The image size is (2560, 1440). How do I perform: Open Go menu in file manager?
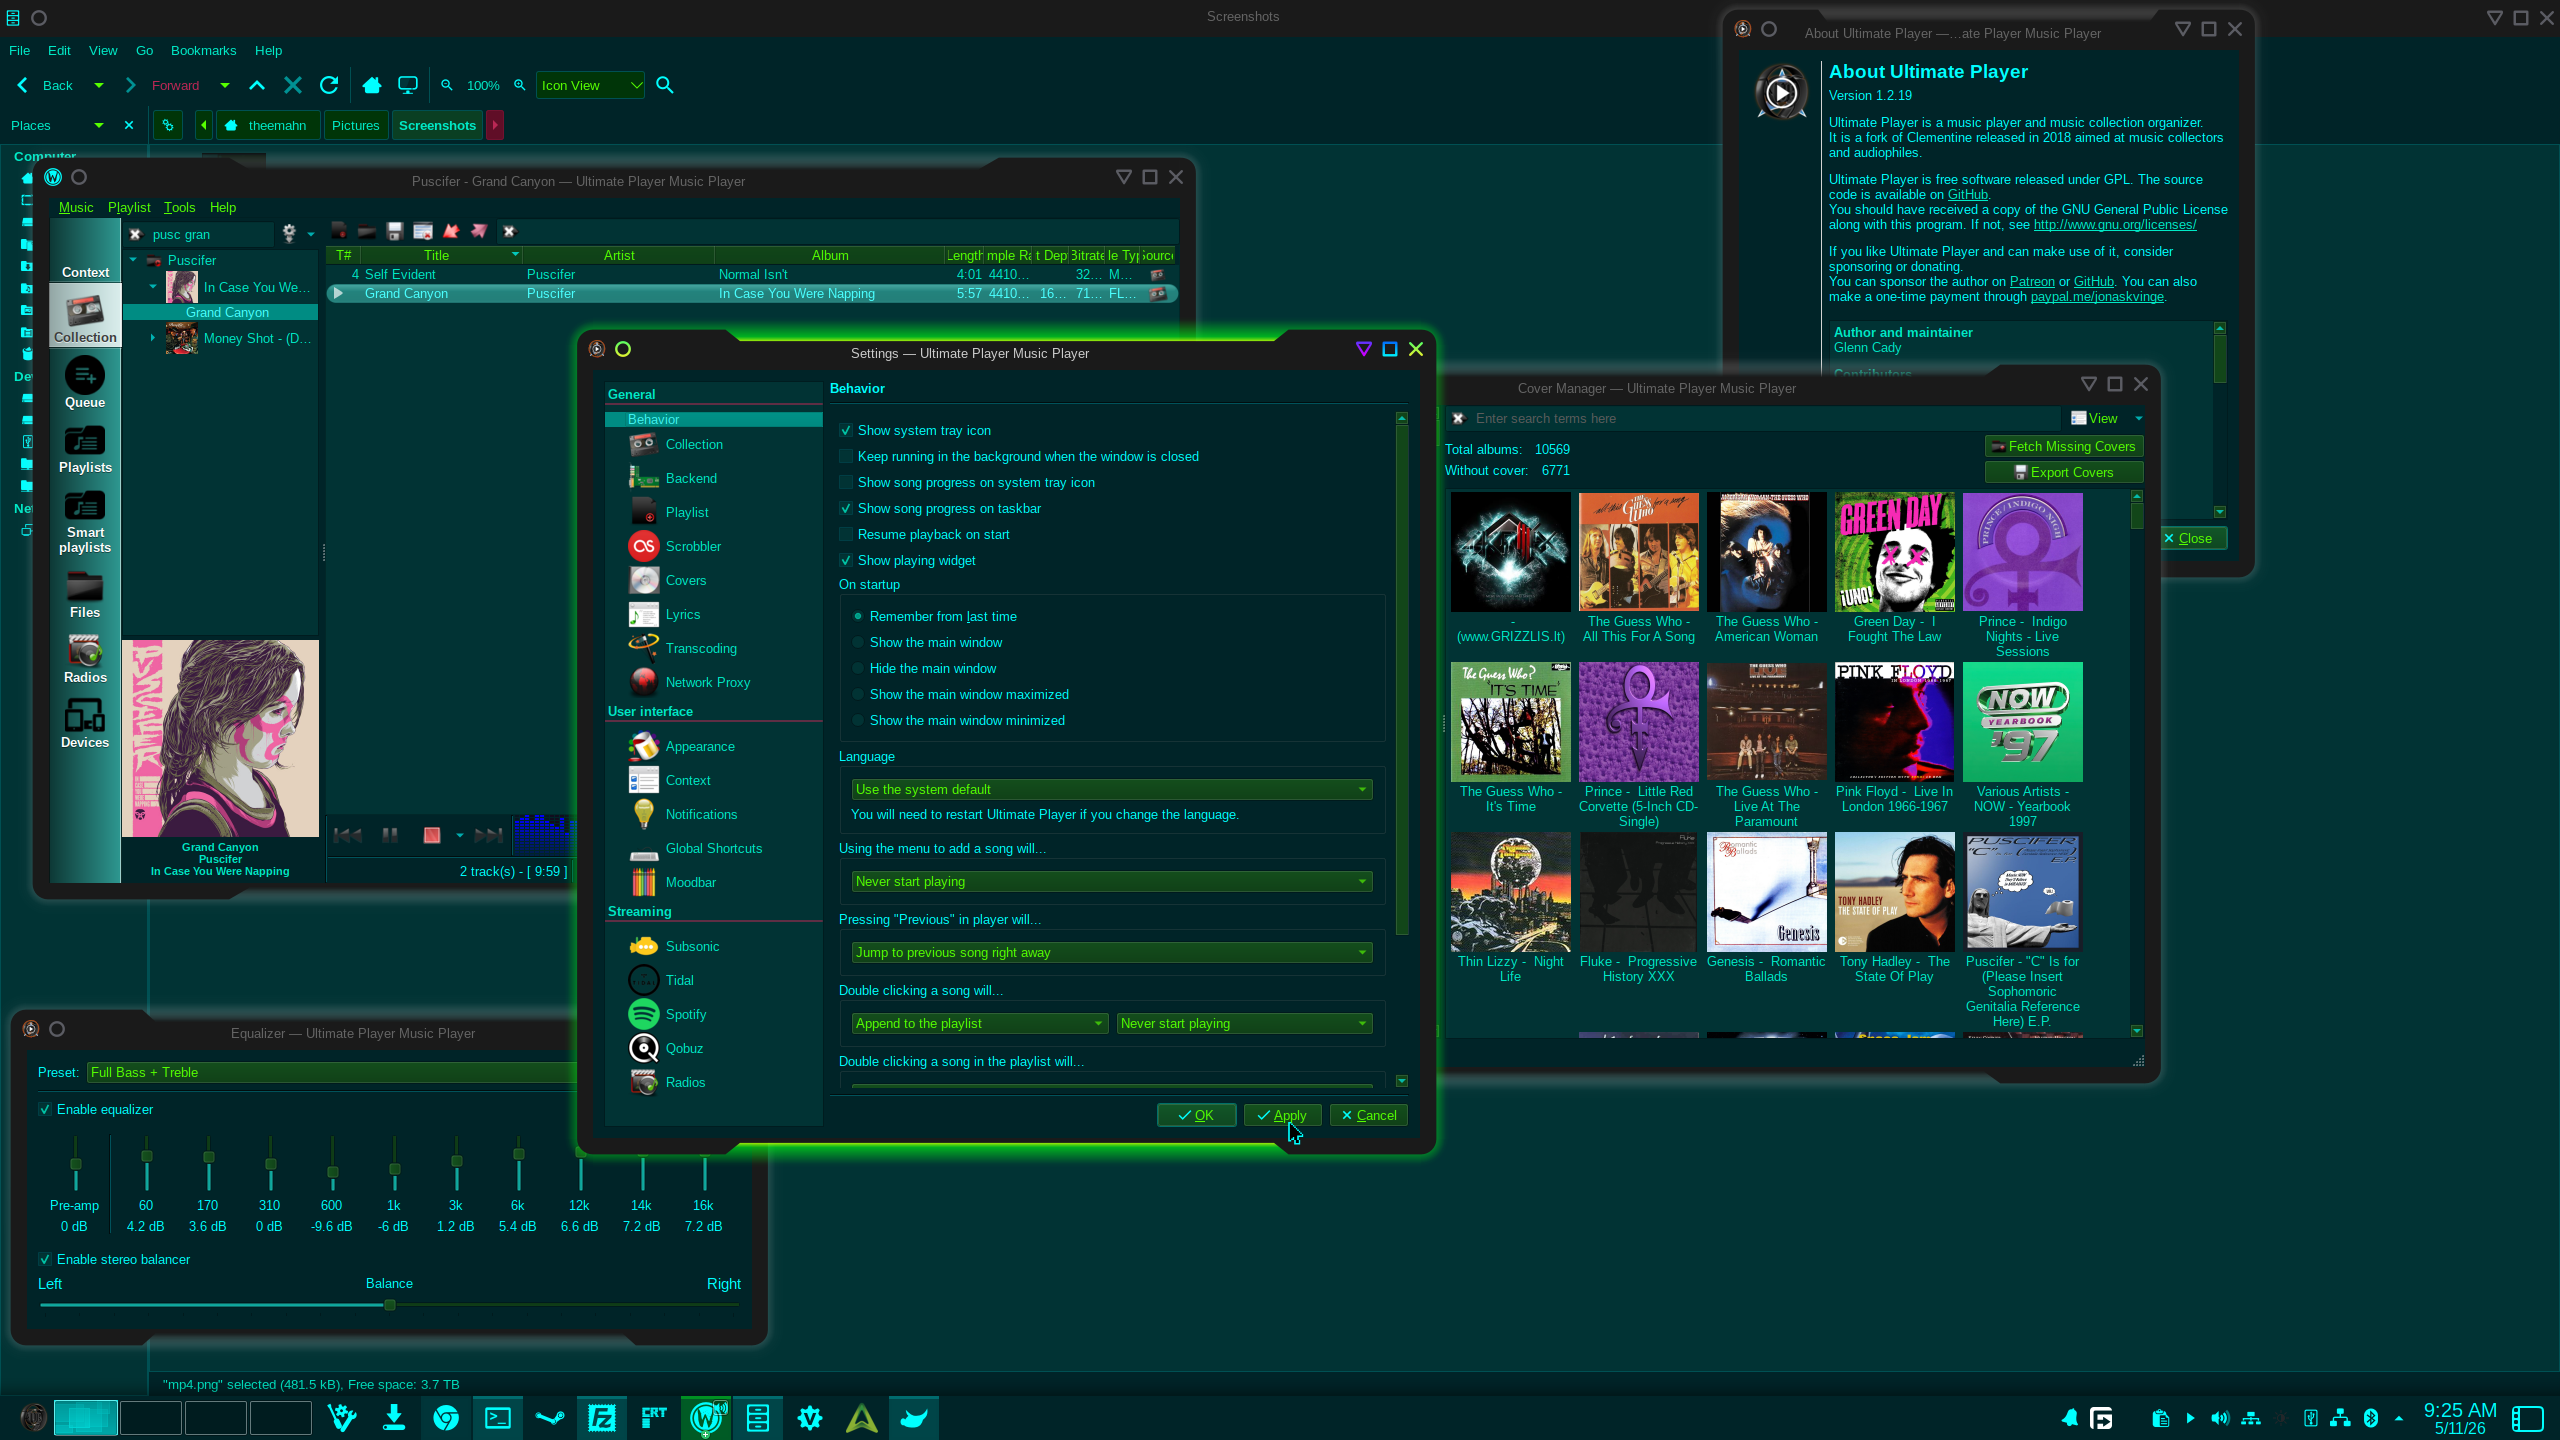tap(145, 50)
